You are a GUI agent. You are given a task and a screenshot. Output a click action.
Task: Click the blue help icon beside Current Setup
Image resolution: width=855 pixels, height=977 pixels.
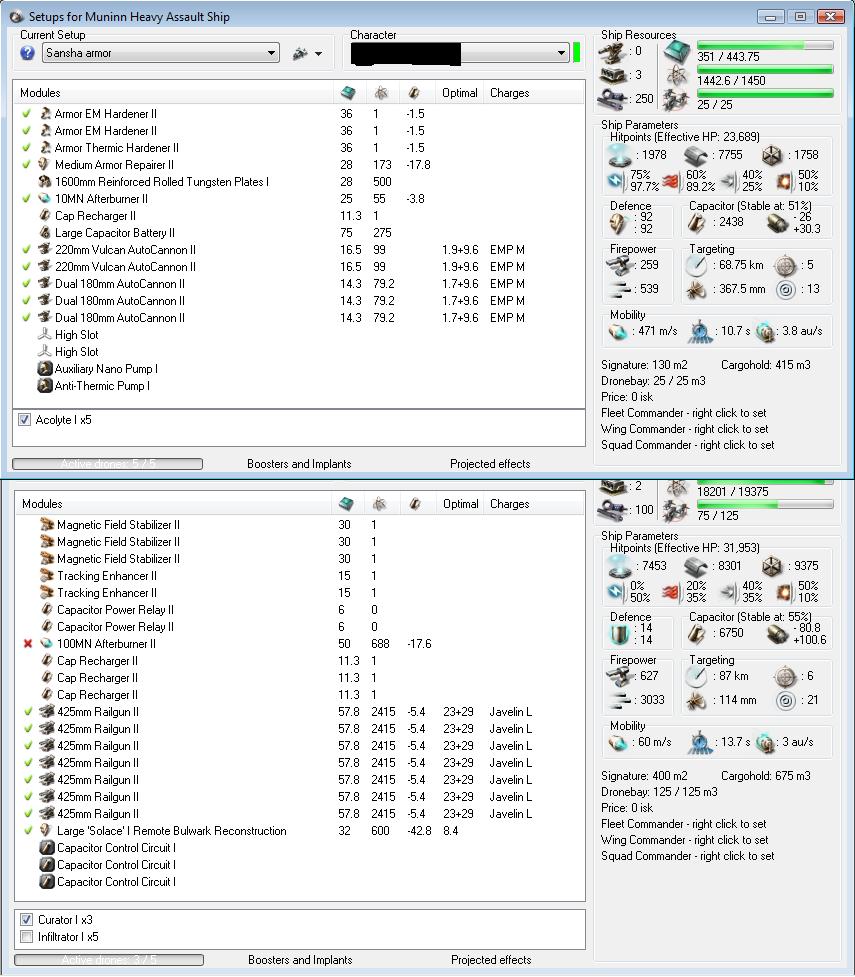point(27,53)
